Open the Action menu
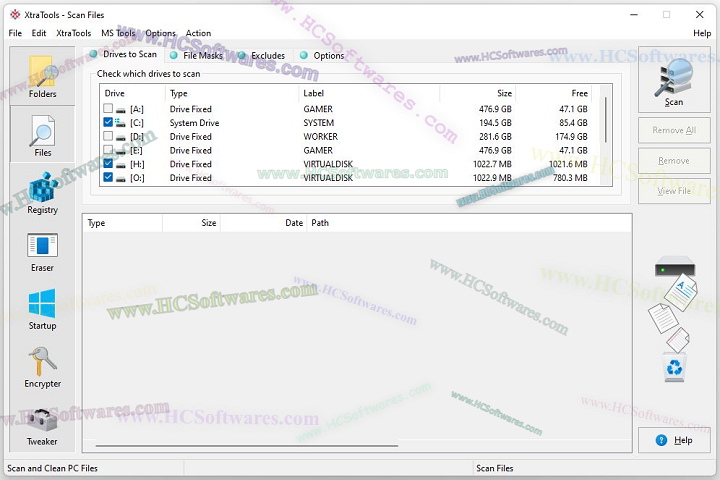The width and height of the screenshot is (720, 480). (198, 33)
